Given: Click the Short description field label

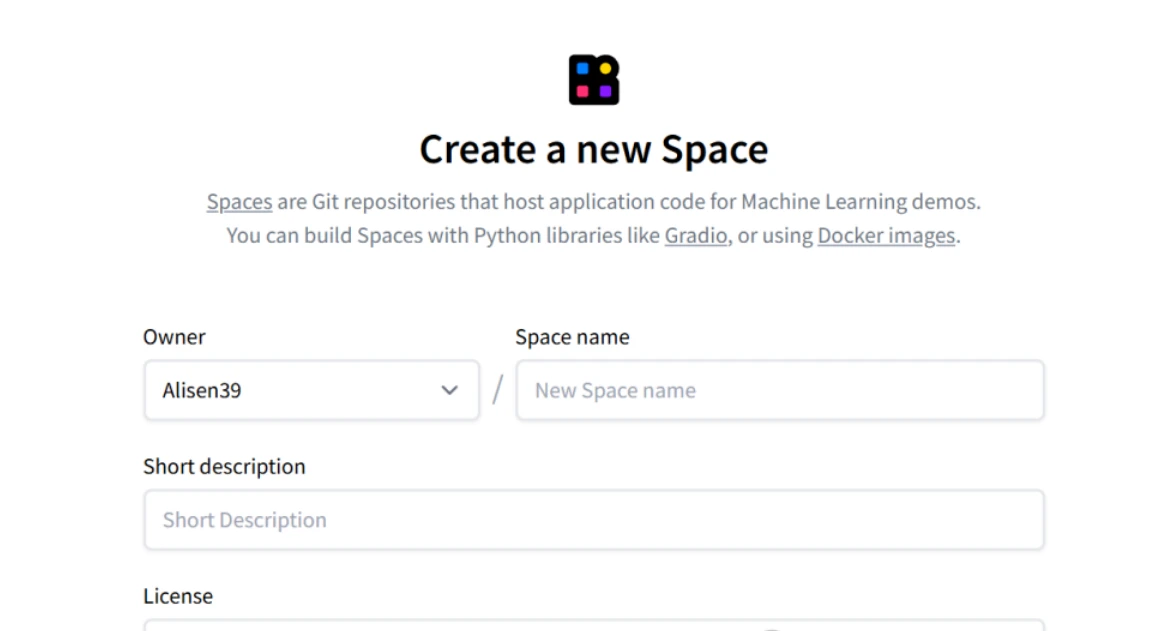Looking at the screenshot, I should click(x=224, y=467).
